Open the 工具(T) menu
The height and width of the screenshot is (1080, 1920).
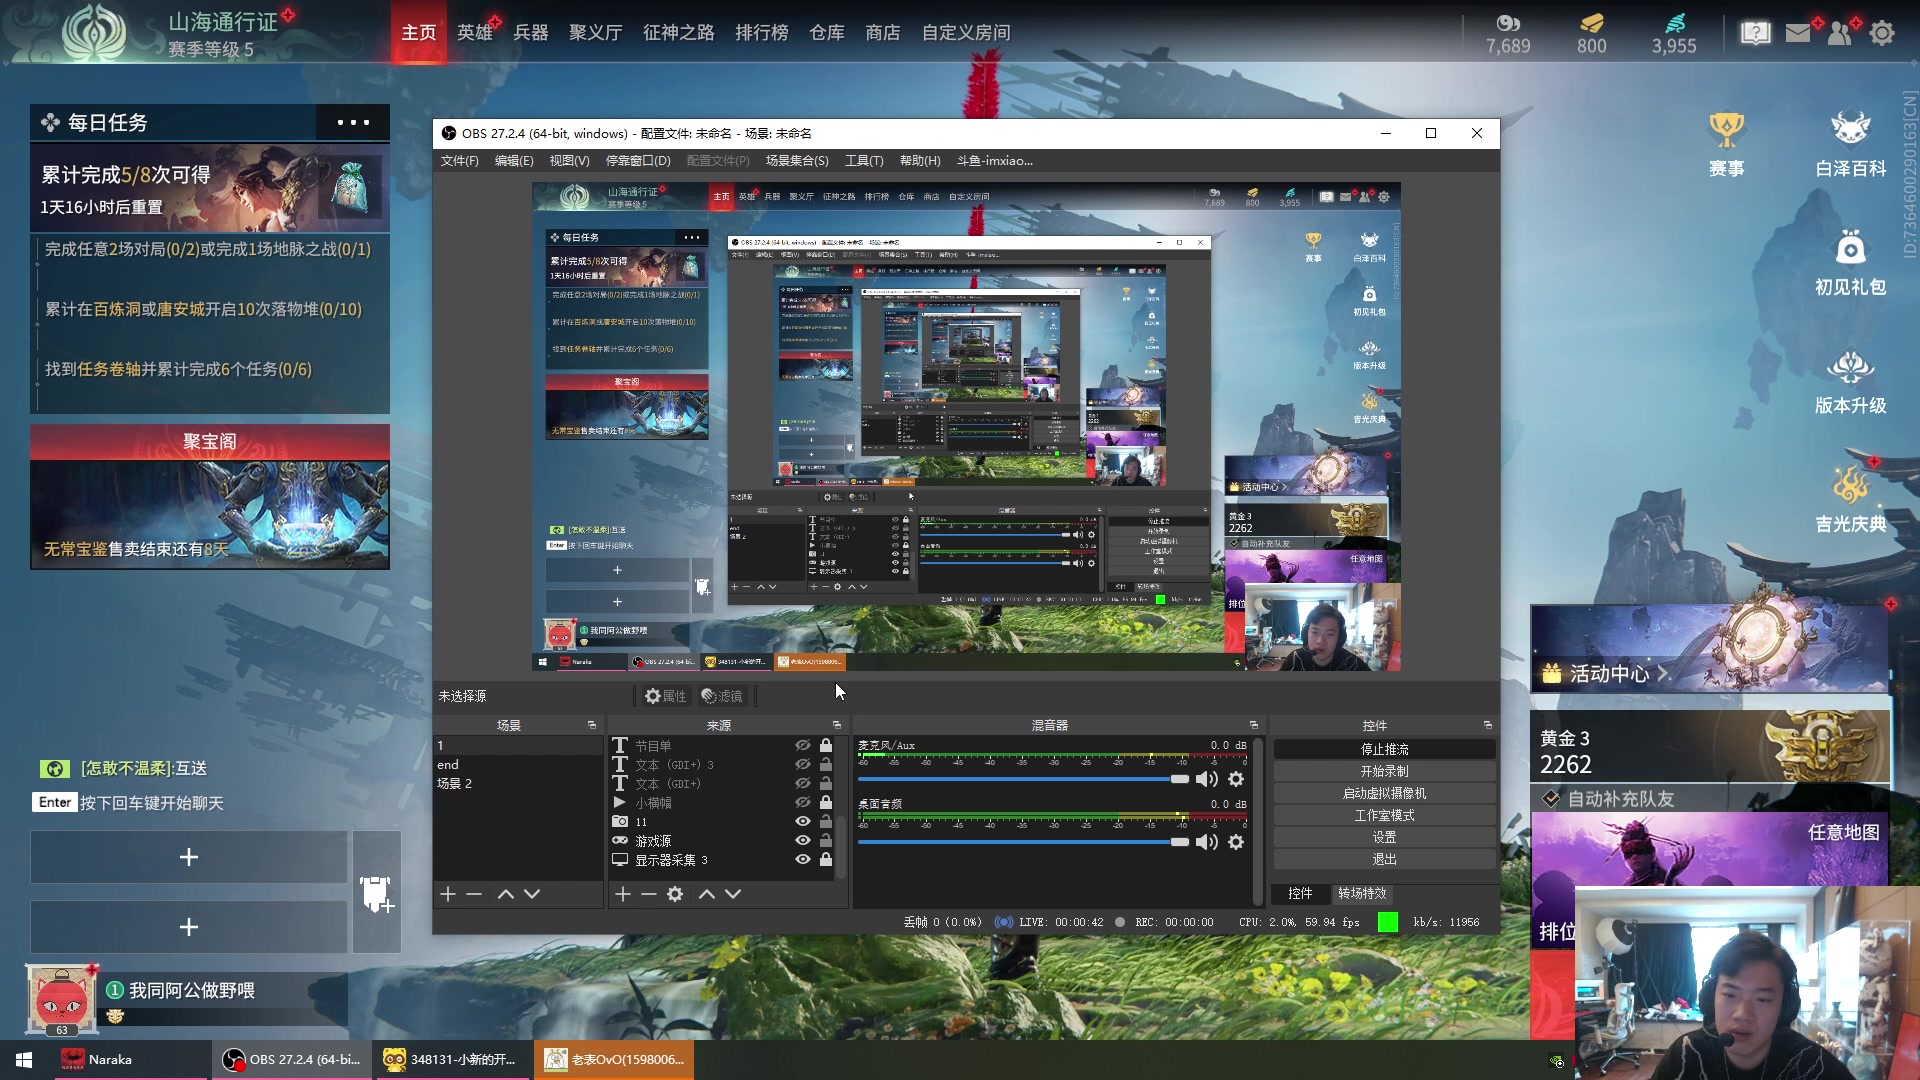coord(863,161)
